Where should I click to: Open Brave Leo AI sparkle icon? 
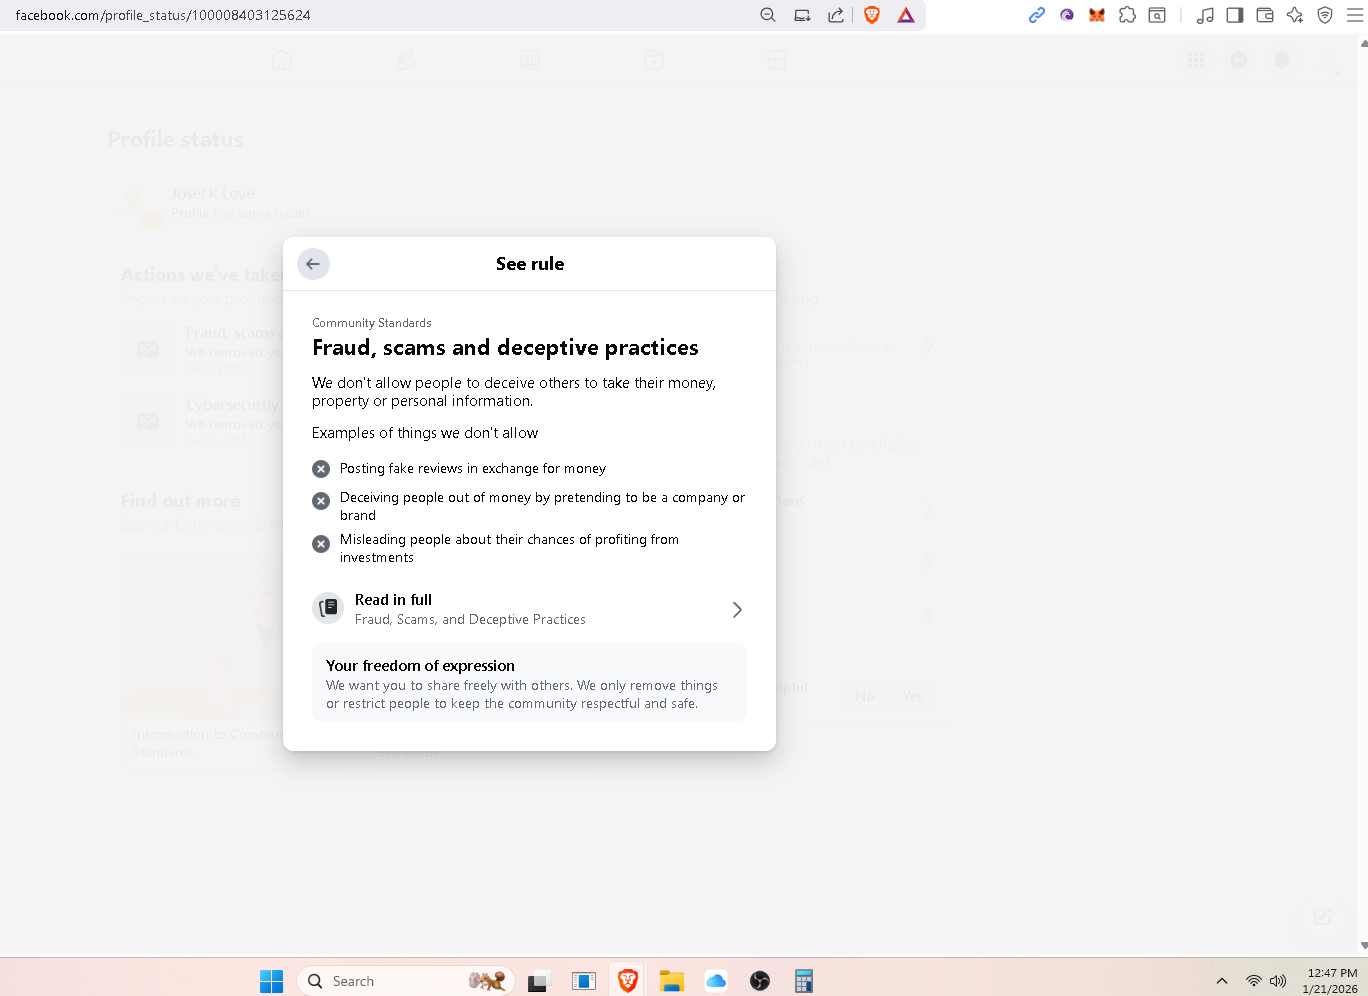click(1295, 15)
